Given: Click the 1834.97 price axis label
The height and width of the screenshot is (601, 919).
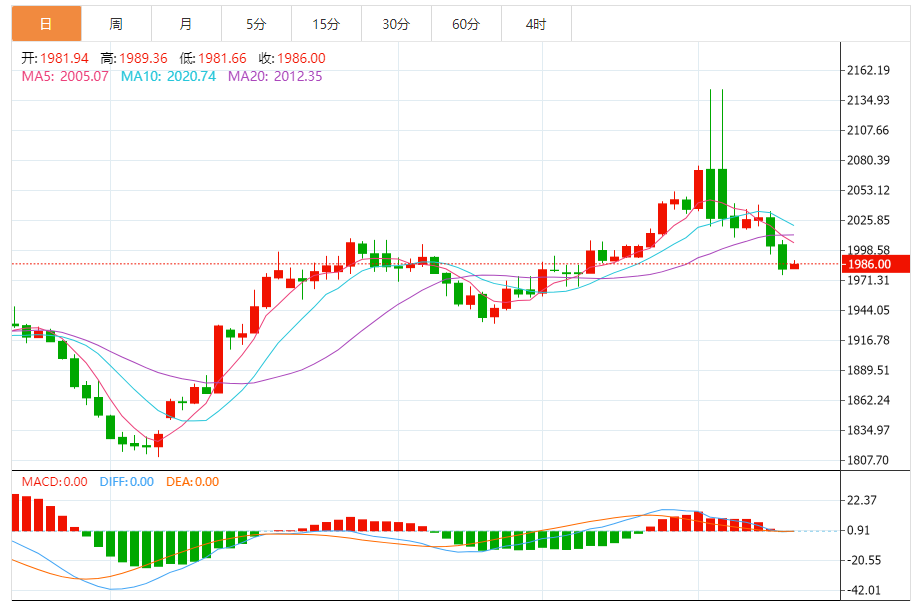Looking at the screenshot, I should coord(868,430).
